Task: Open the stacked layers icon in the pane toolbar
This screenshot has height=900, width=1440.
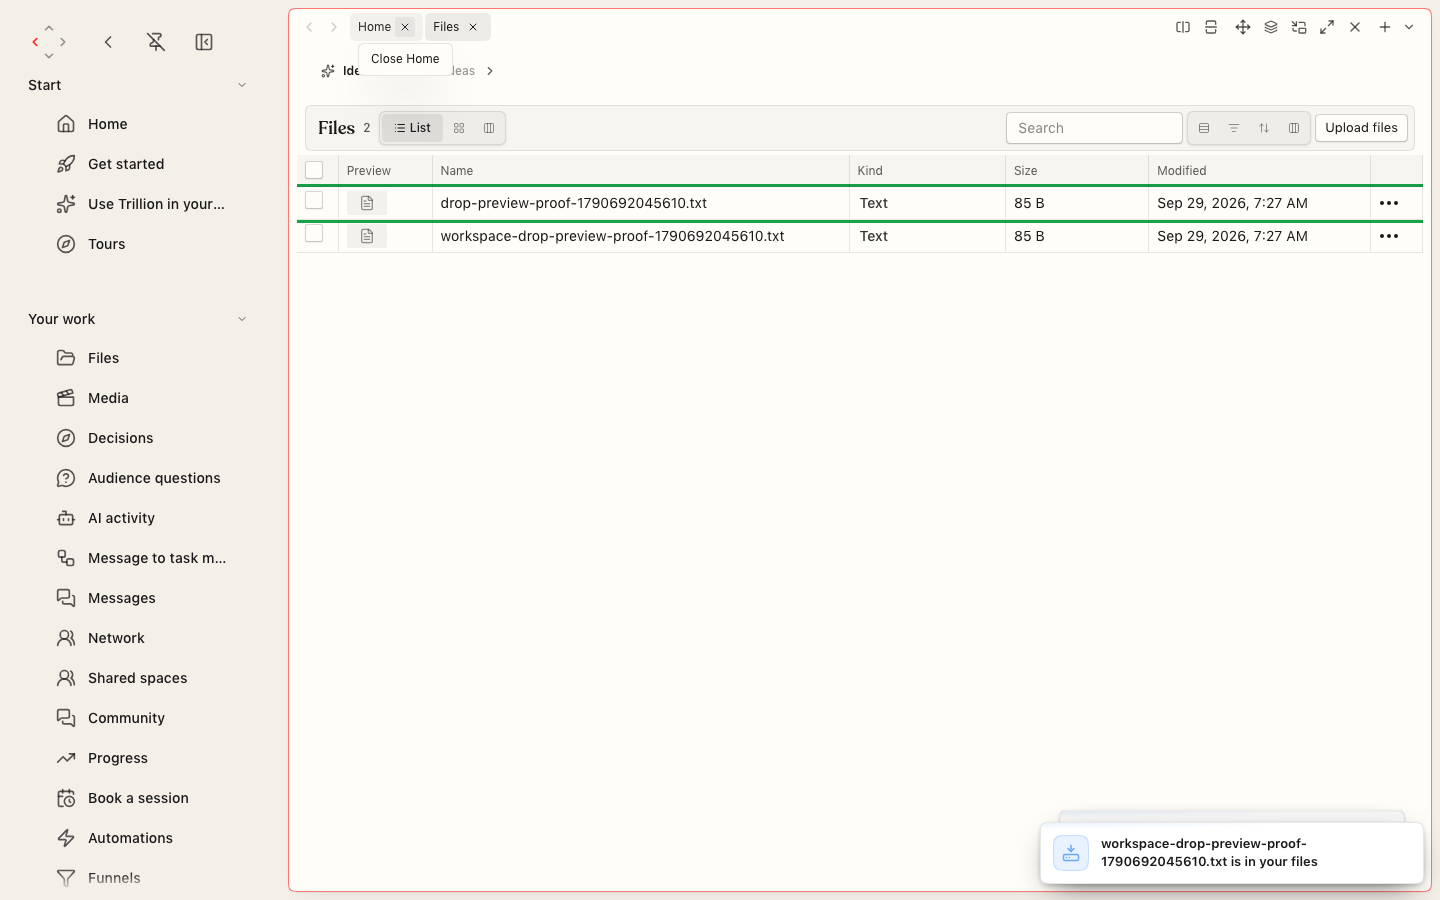Action: click(x=1271, y=27)
